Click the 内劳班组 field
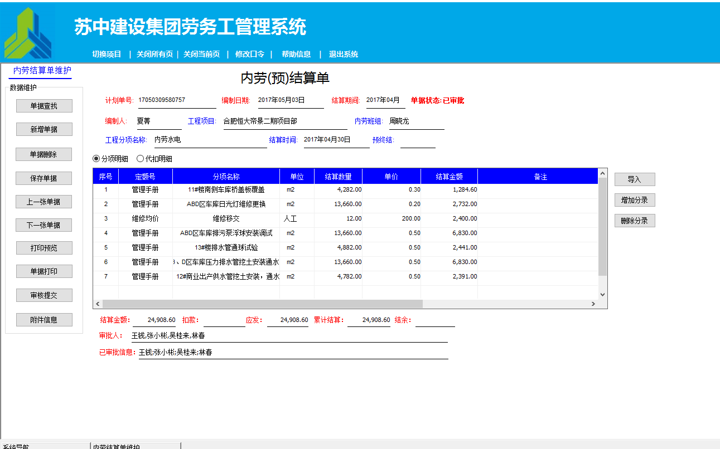720x449 pixels. click(416, 122)
